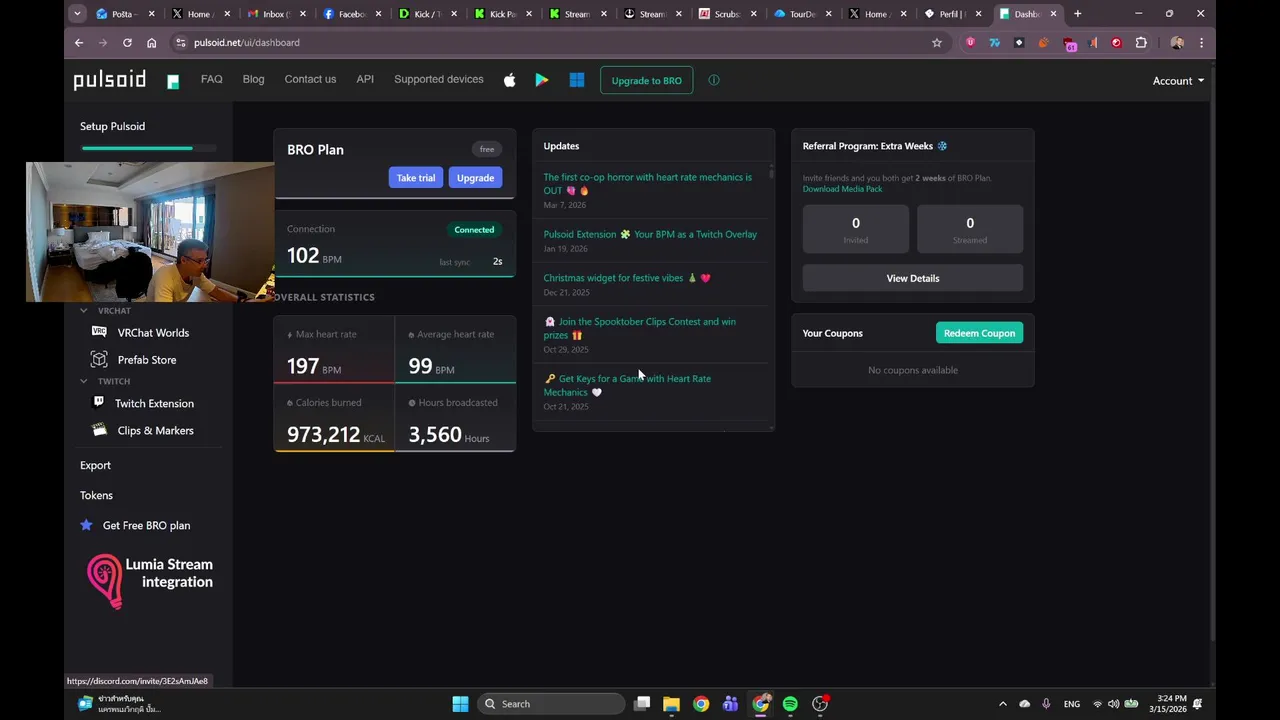This screenshot has width=1280, height=720.
Task: Open the clock and date panel
Action: click(x=1168, y=704)
